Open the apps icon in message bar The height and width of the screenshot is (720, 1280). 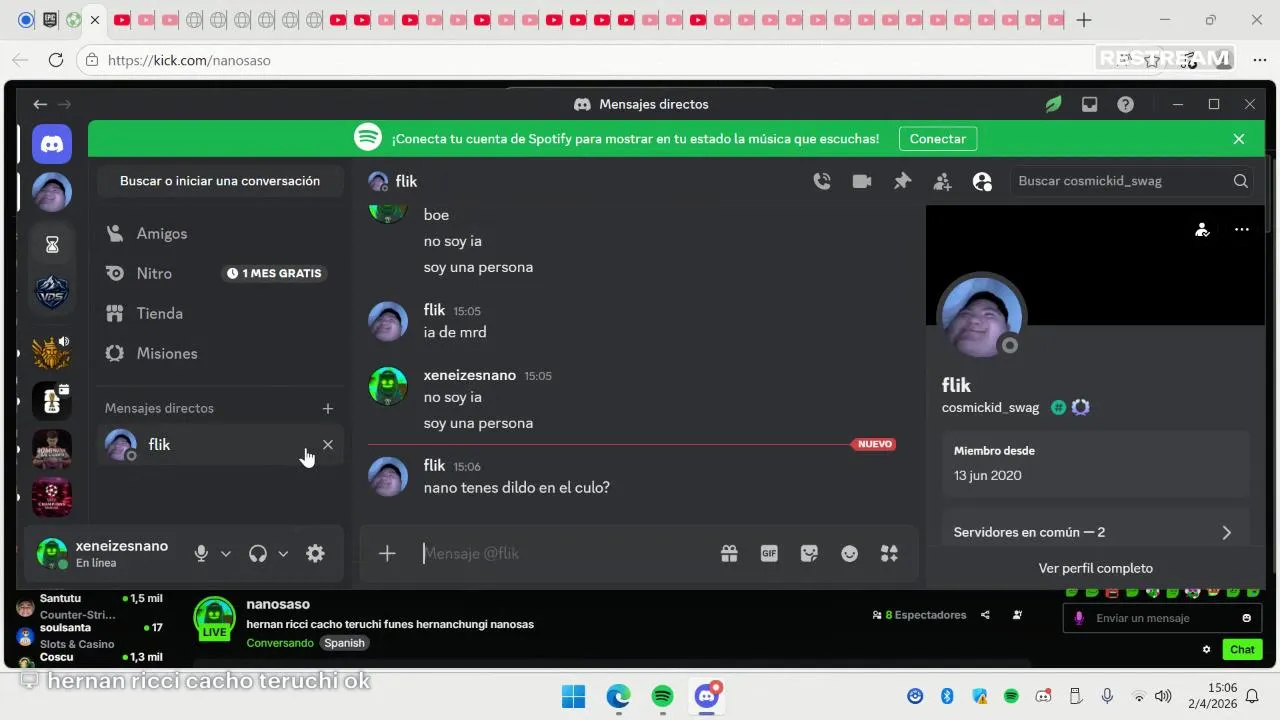(889, 554)
